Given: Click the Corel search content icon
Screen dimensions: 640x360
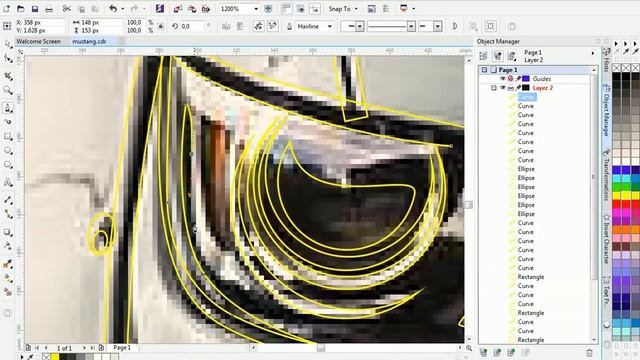Looking at the screenshot, I should point(160,9).
